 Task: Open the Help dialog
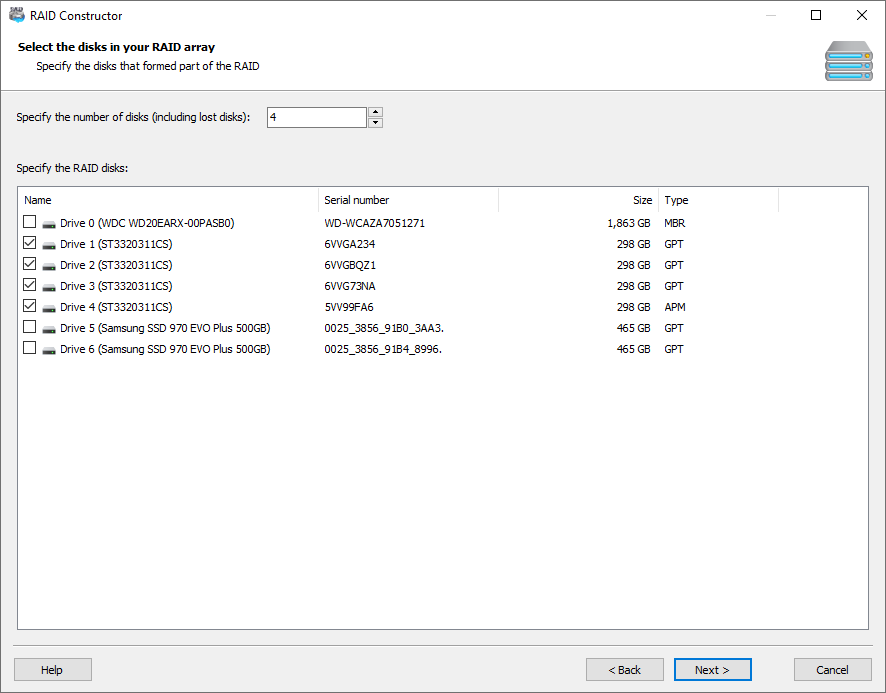52,669
